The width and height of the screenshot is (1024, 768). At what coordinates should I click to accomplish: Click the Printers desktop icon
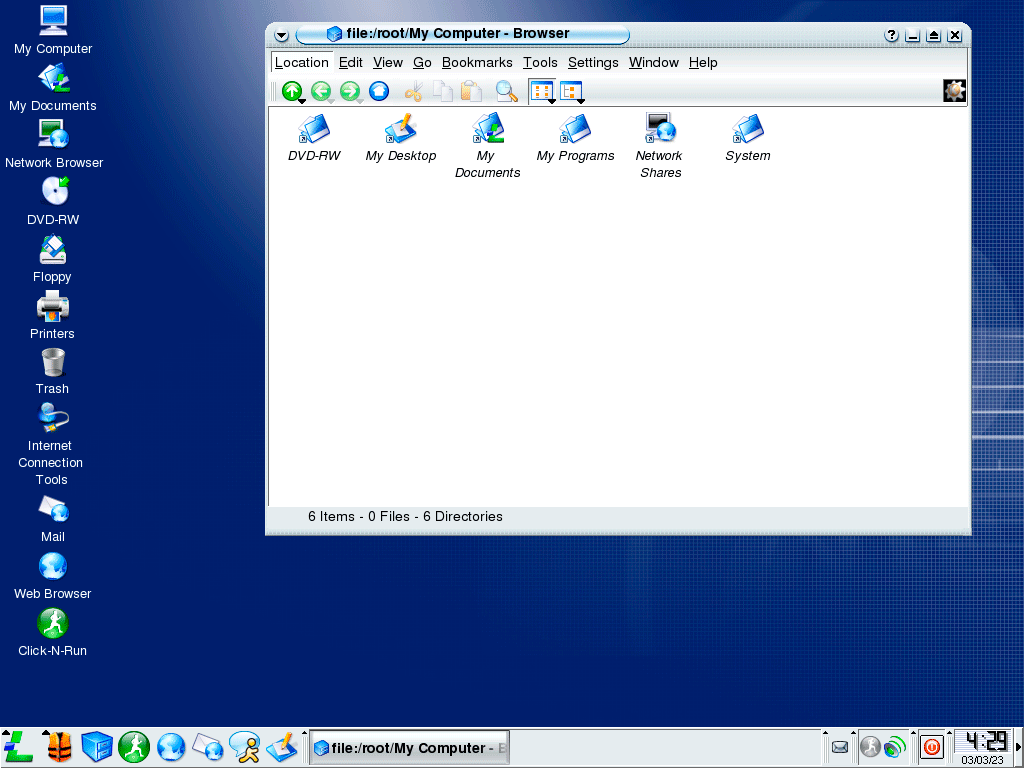pos(52,306)
